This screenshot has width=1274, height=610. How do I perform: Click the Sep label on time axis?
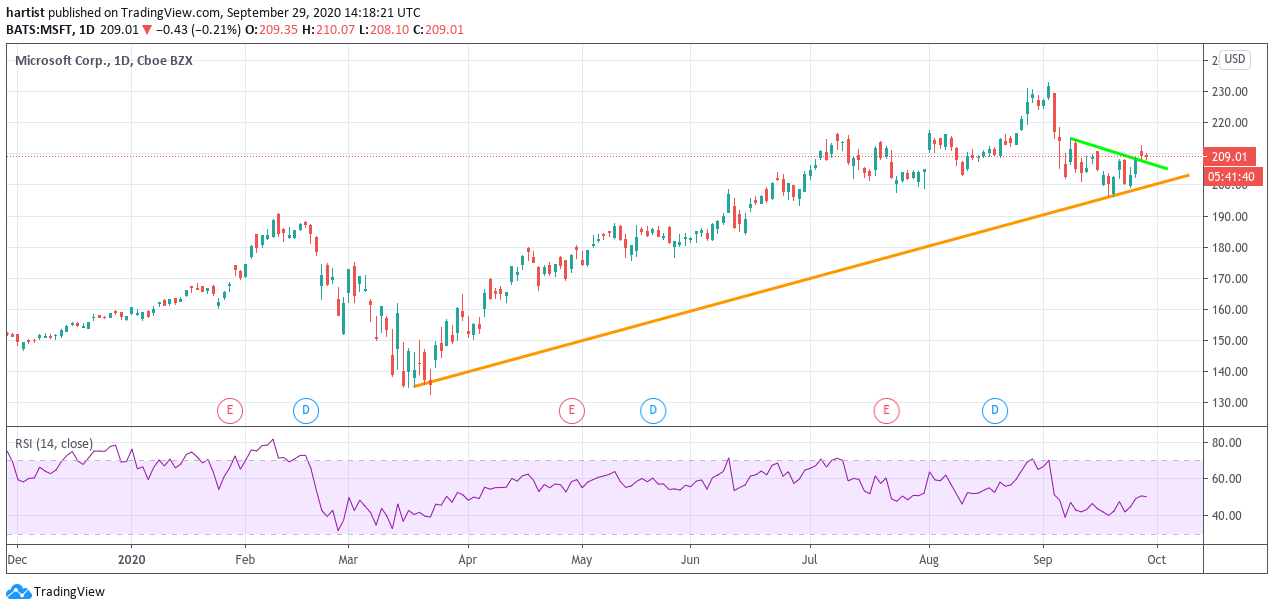click(1043, 560)
